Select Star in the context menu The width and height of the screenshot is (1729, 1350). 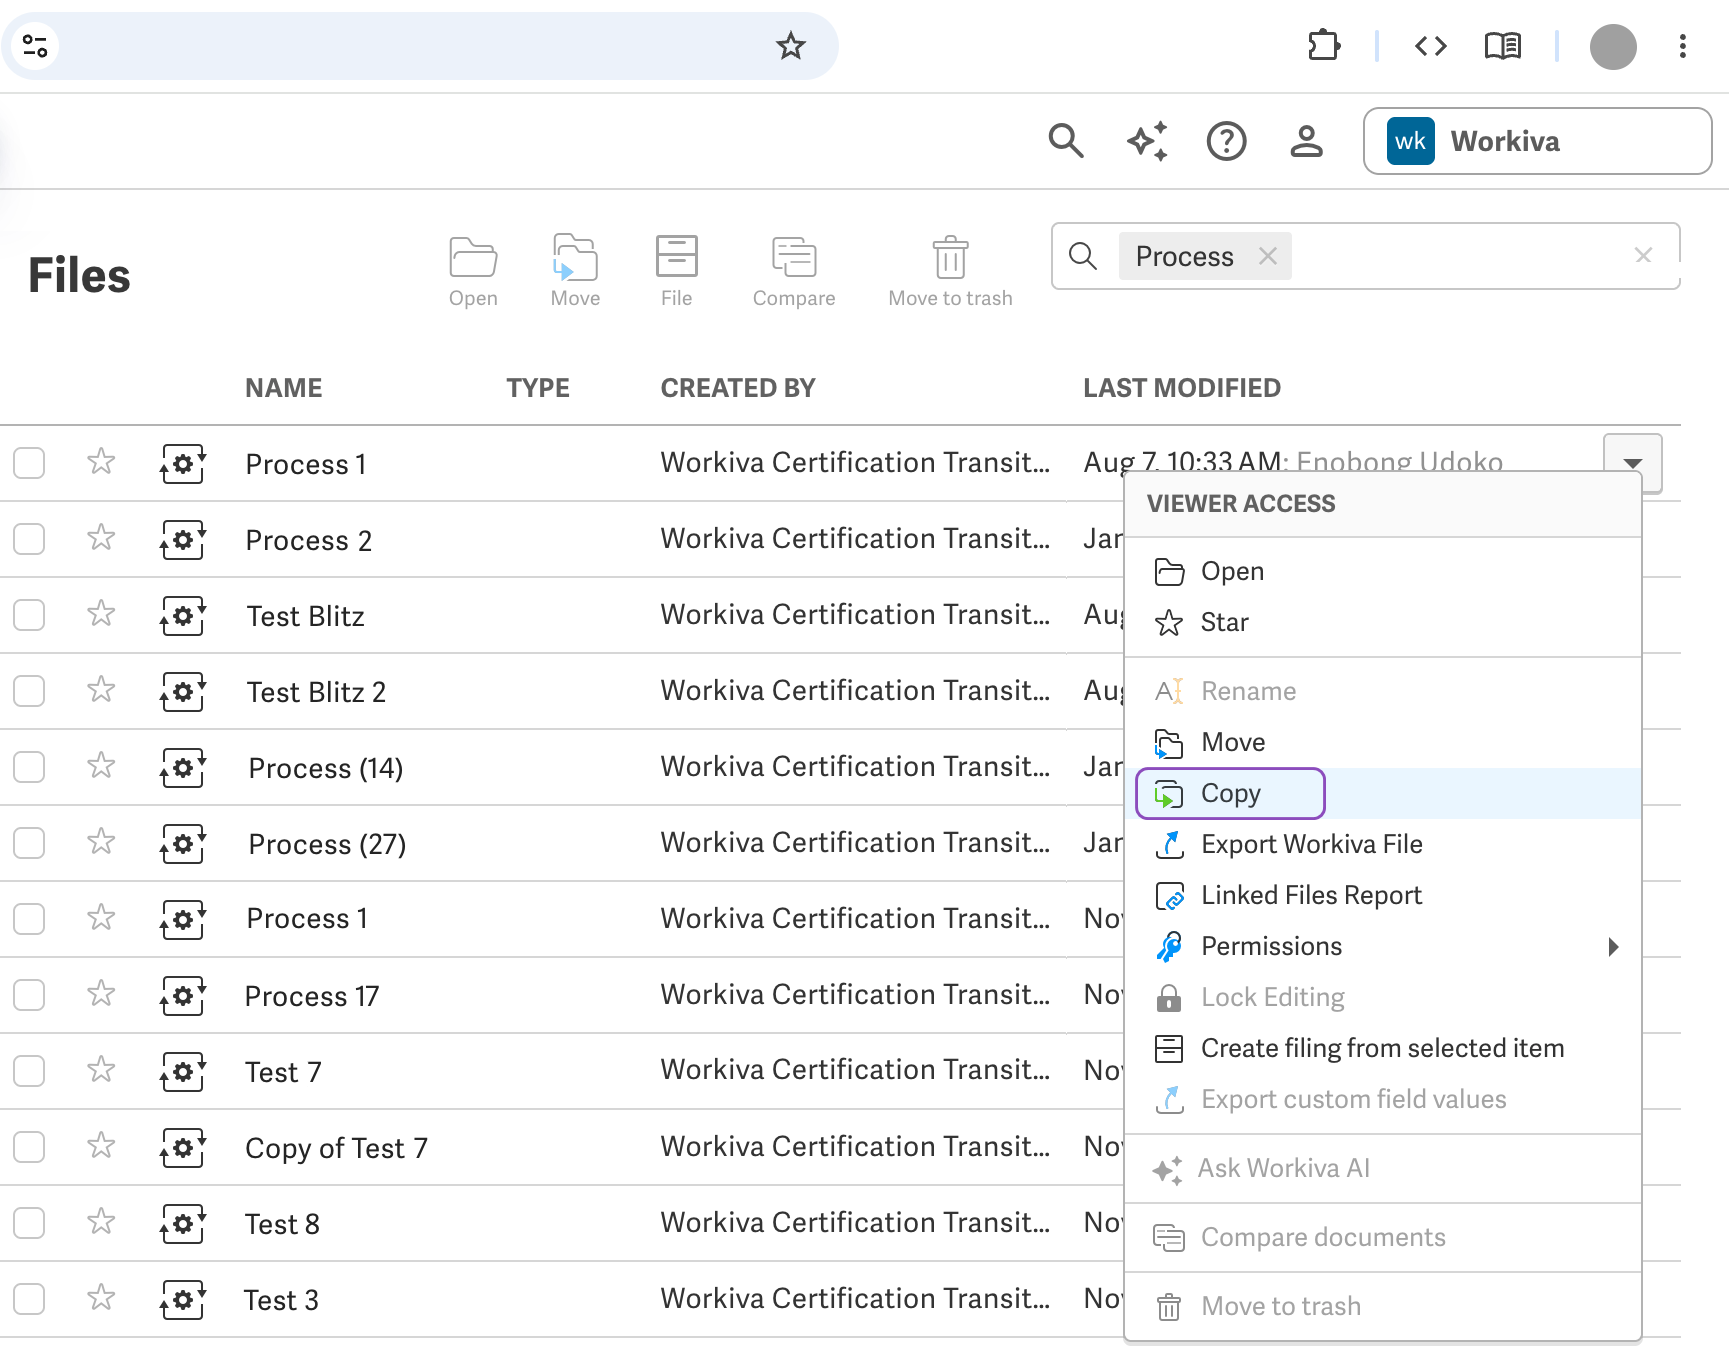(x=1383, y=622)
